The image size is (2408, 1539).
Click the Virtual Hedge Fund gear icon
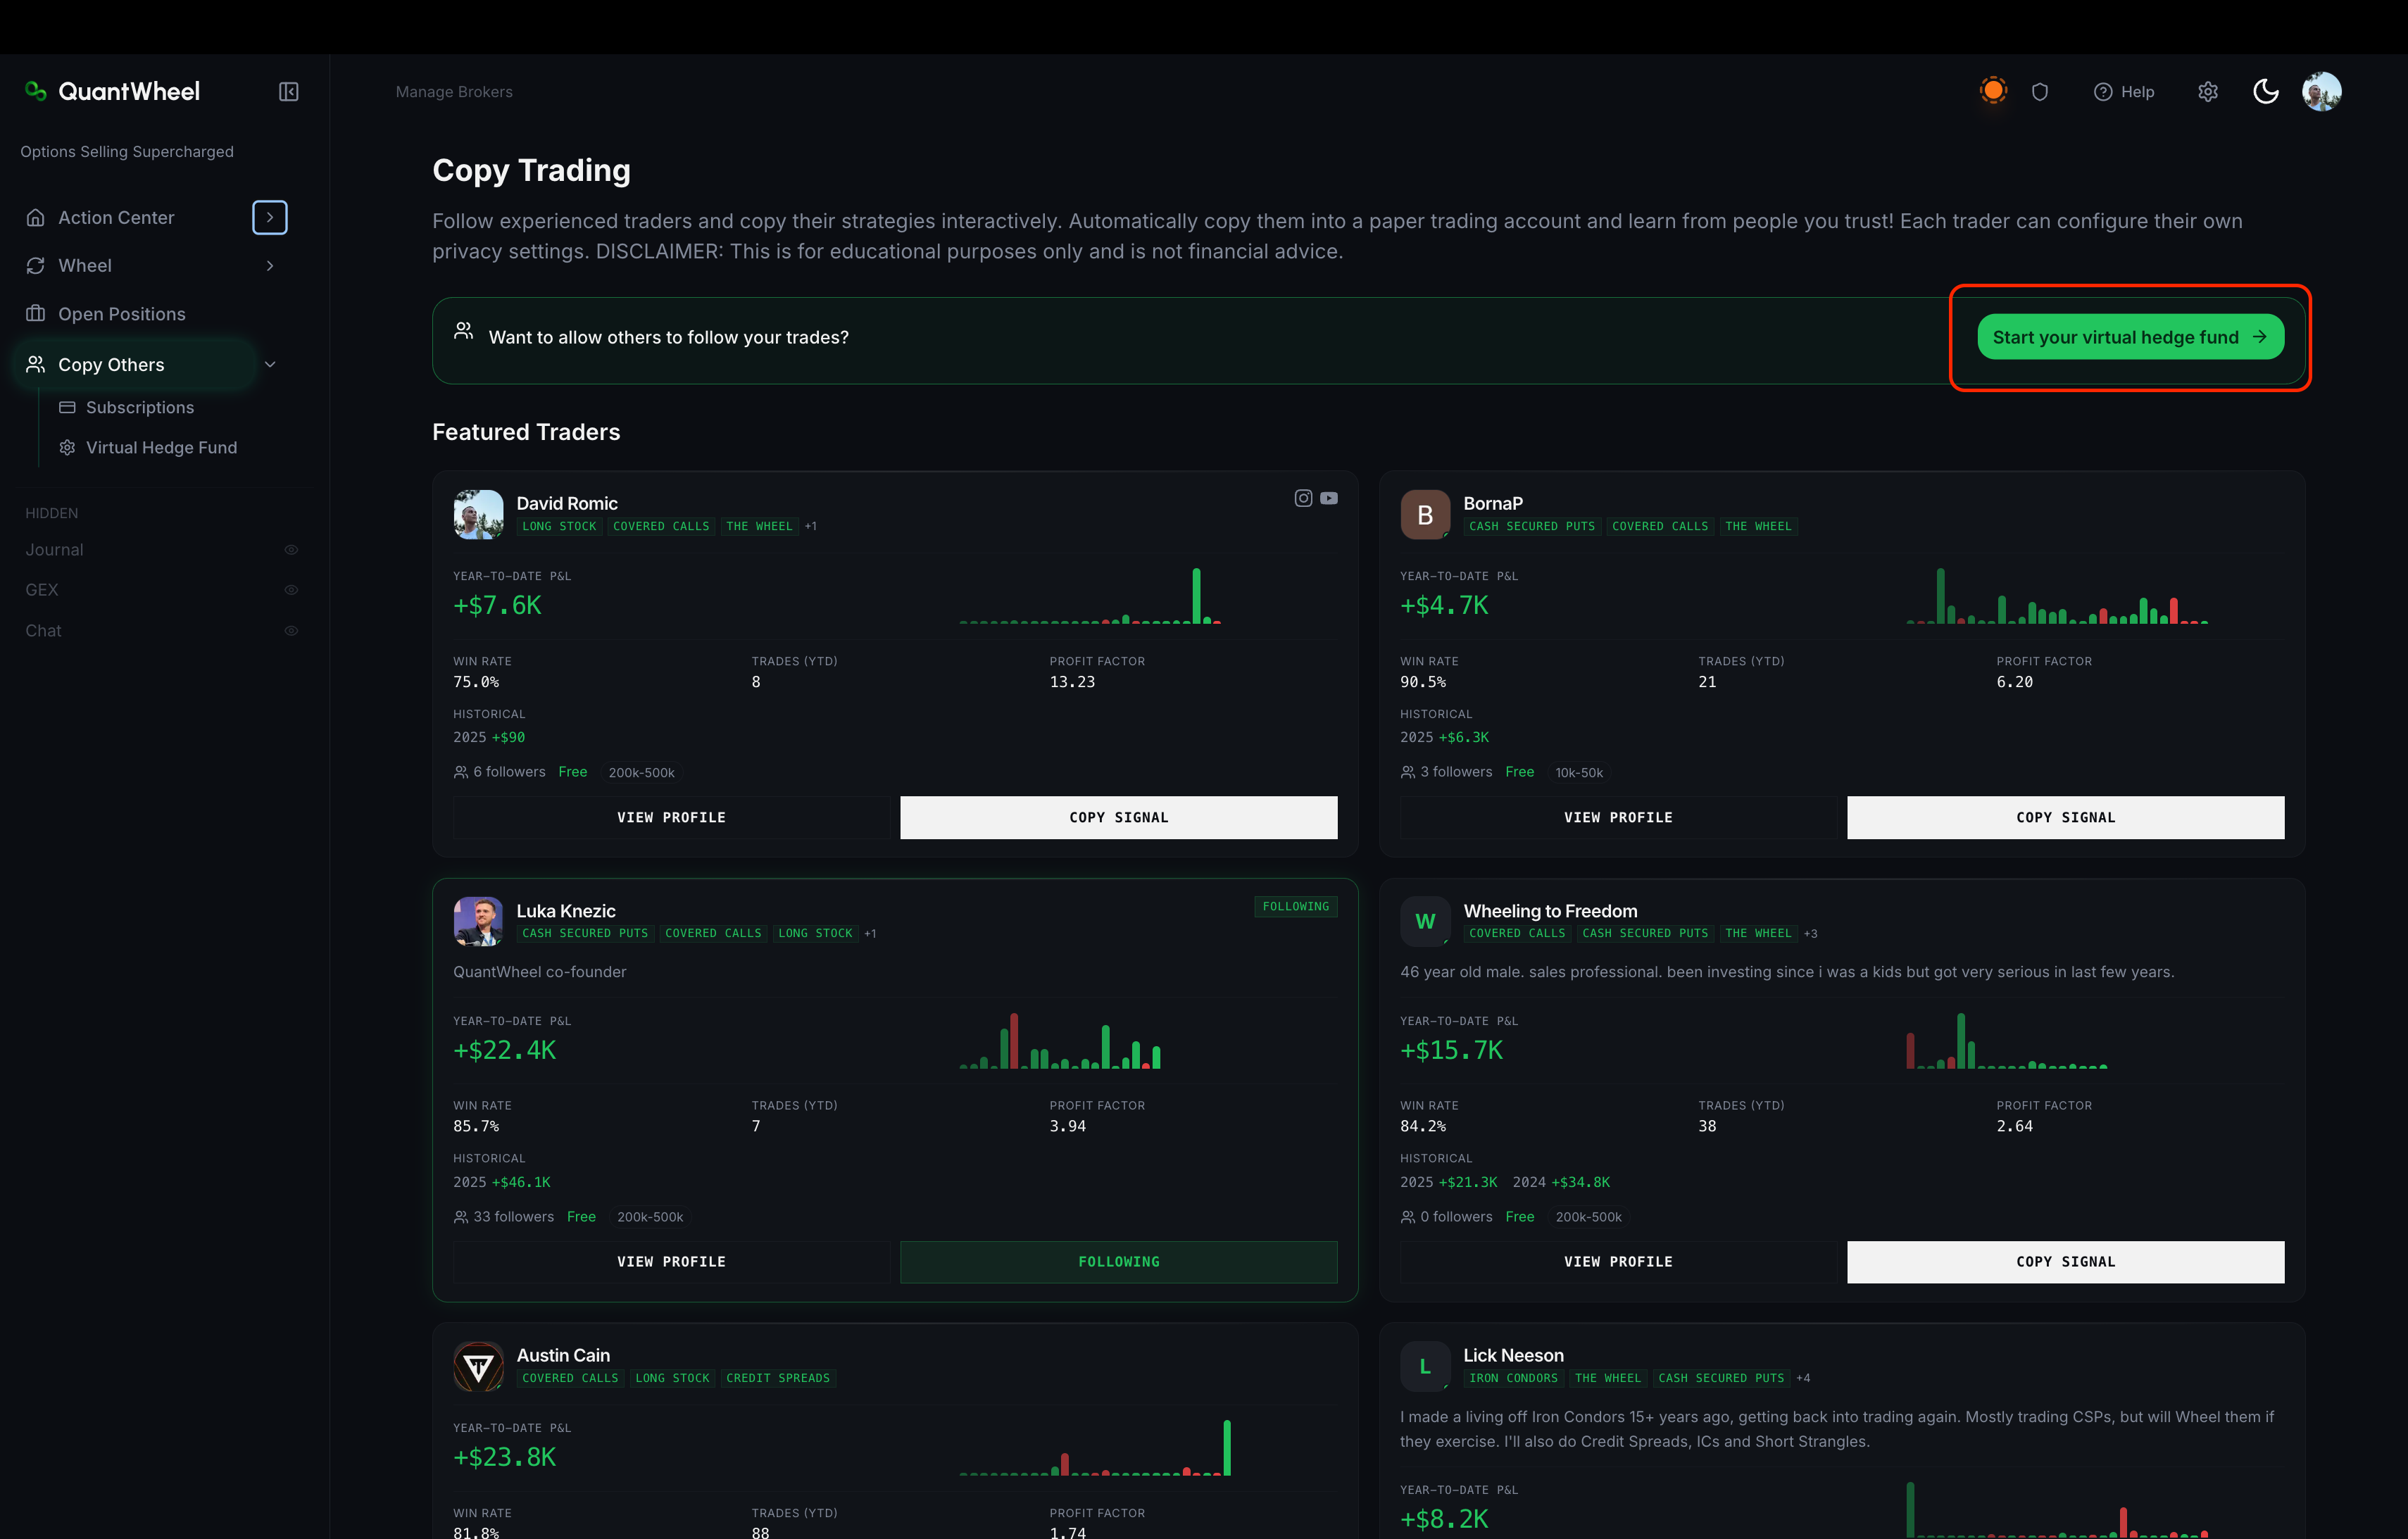[x=67, y=448]
